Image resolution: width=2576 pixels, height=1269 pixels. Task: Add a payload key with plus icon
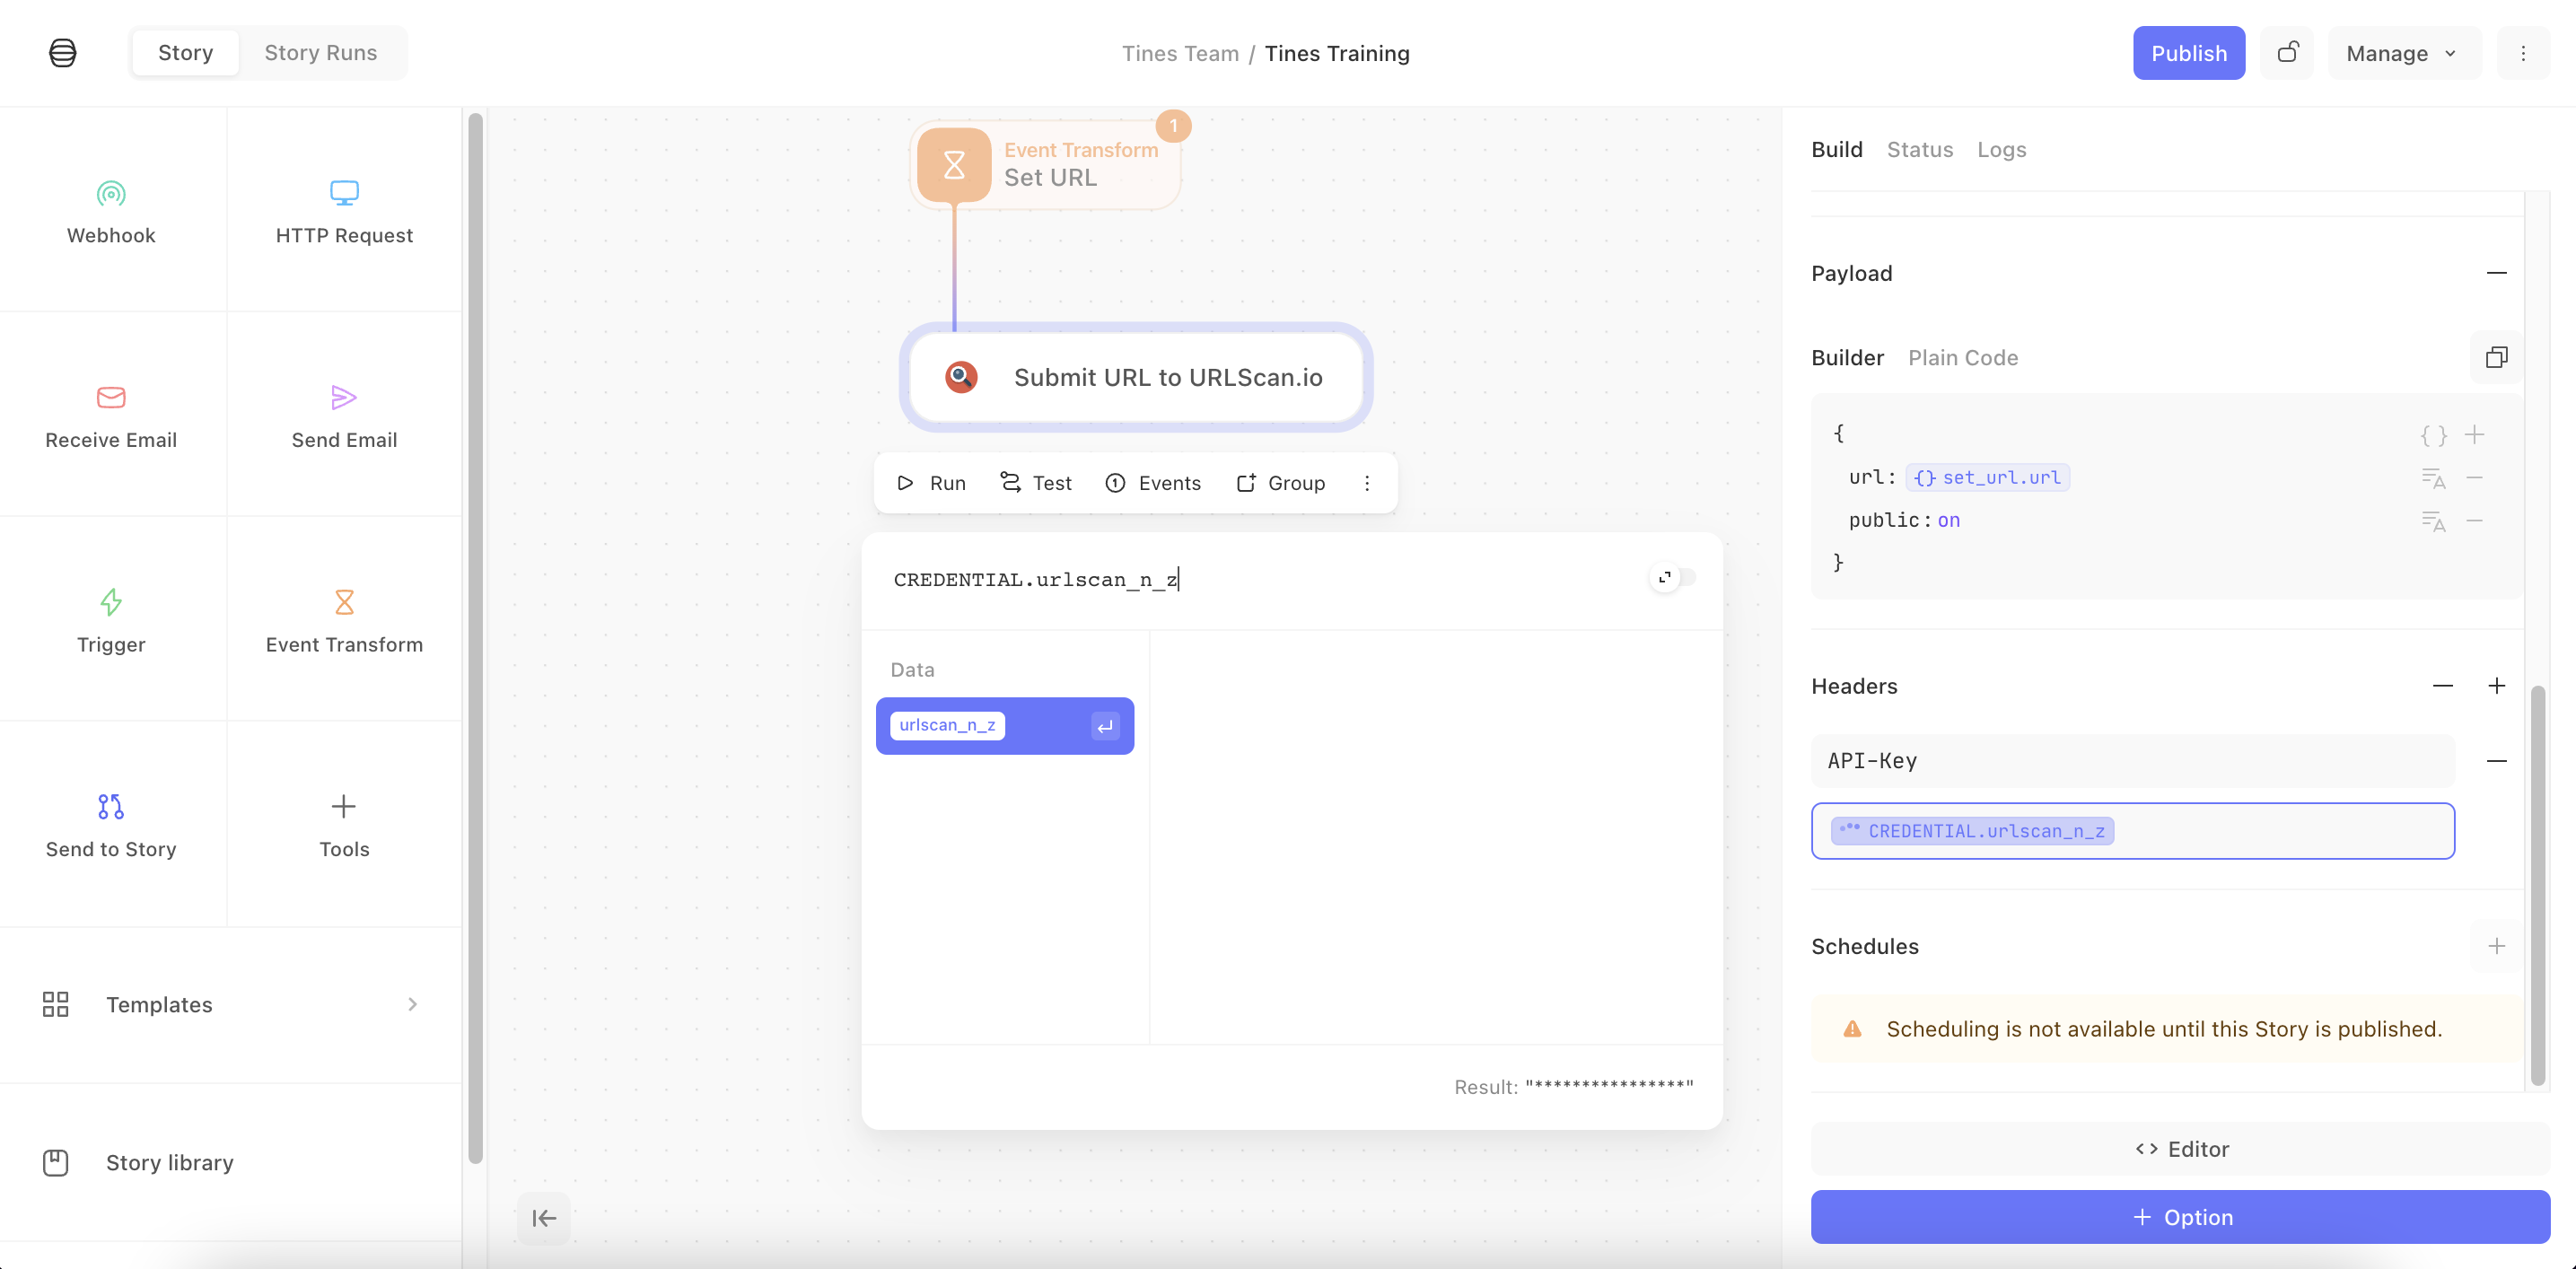[2475, 435]
